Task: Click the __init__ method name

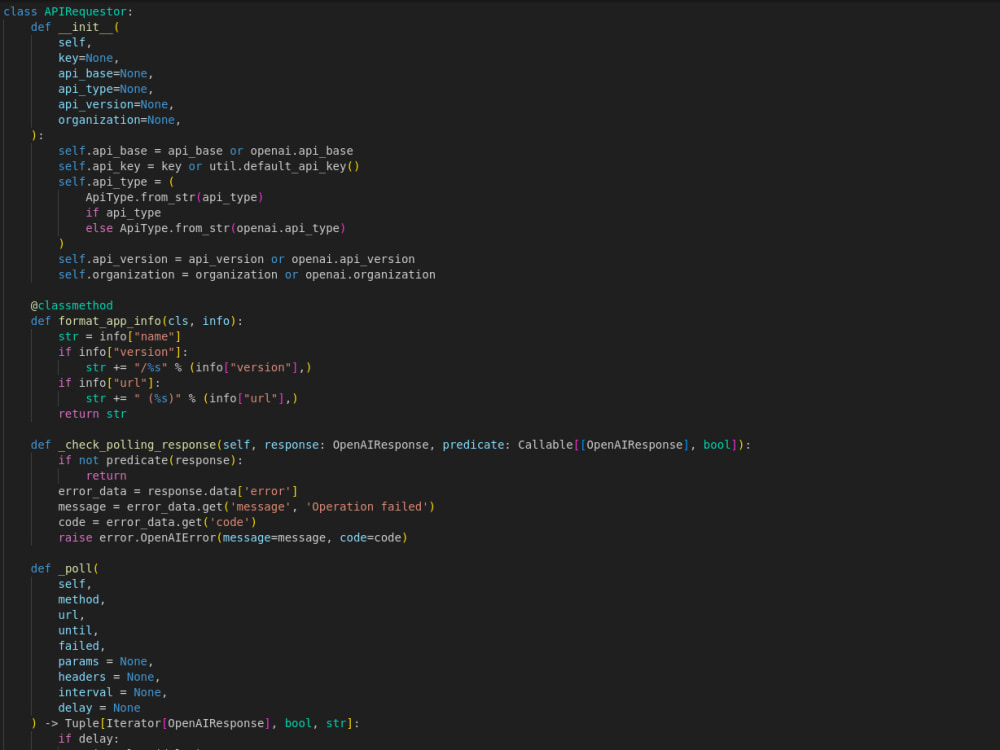Action: (x=85, y=27)
